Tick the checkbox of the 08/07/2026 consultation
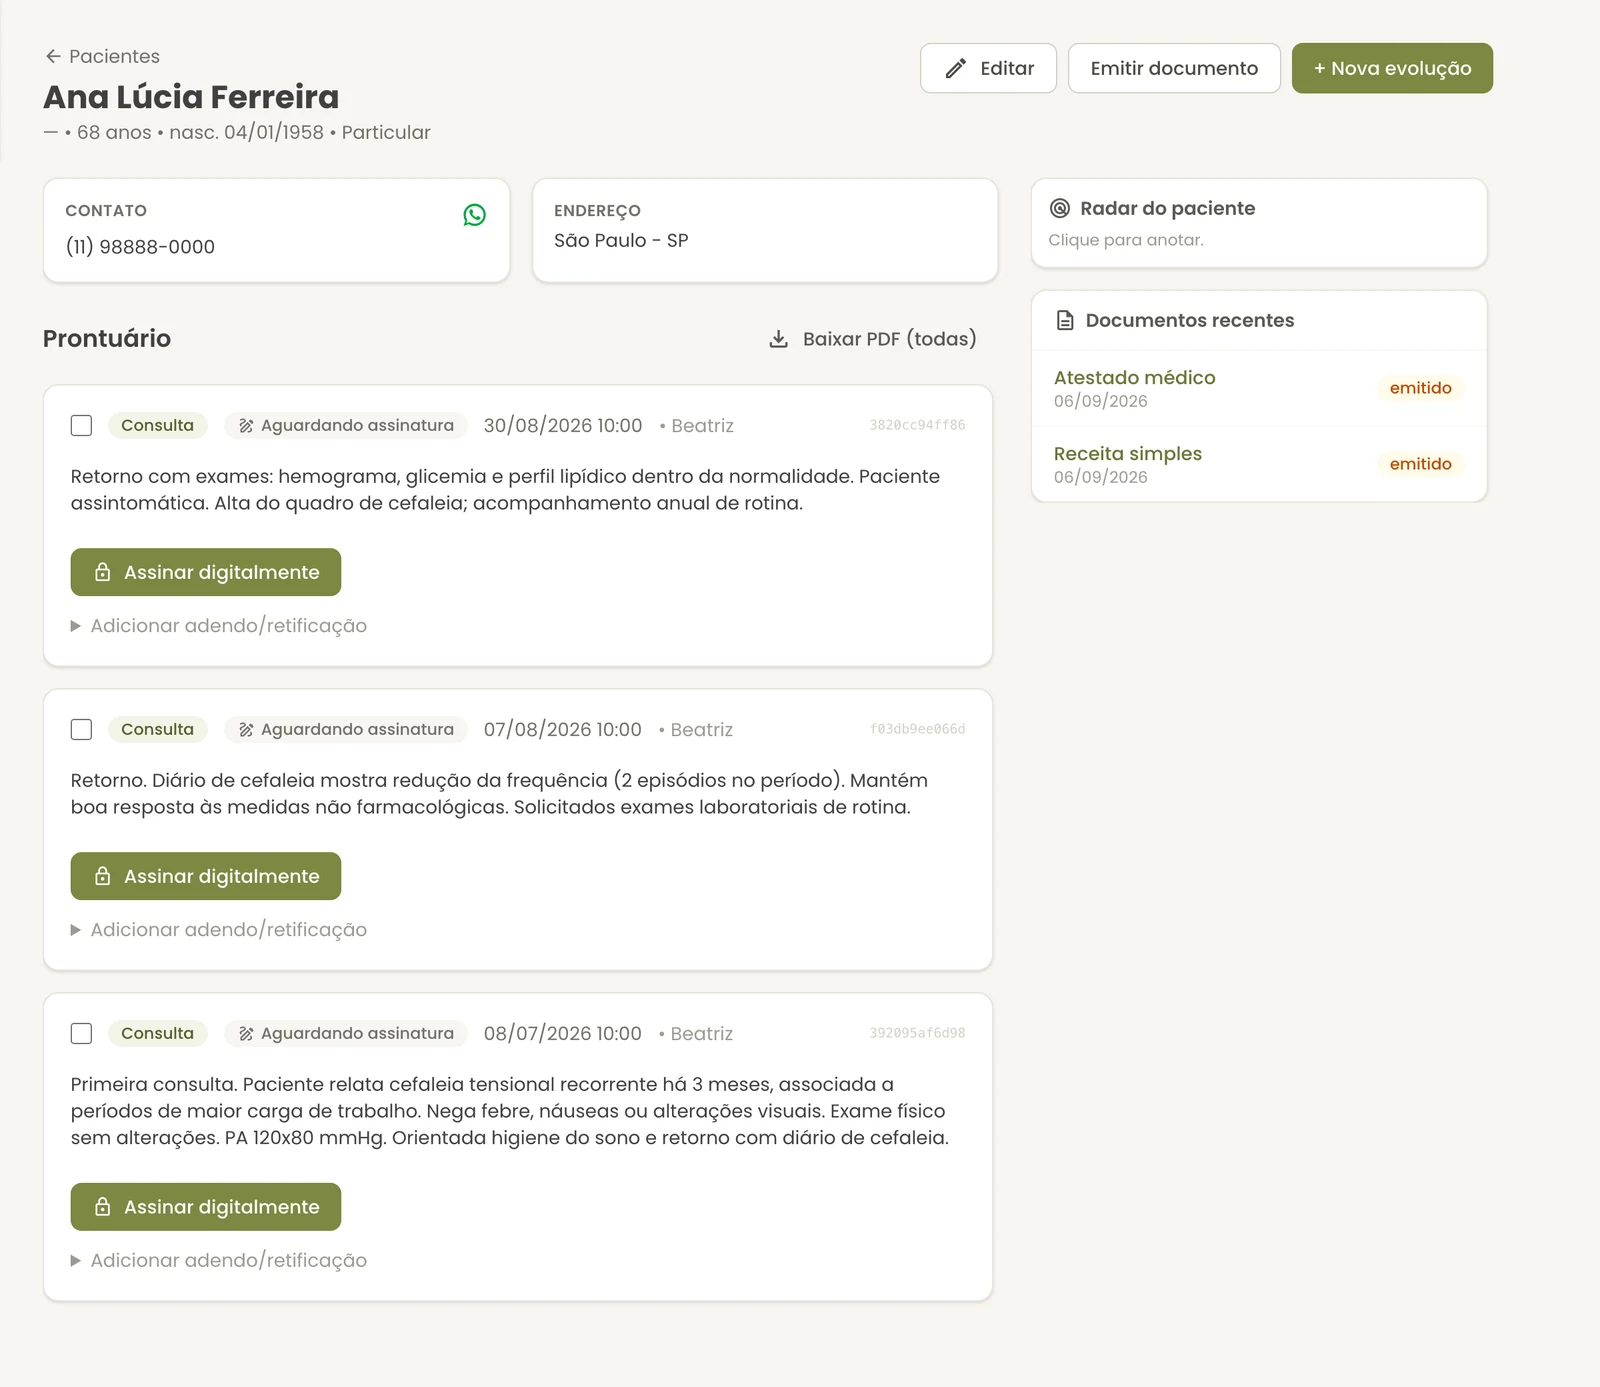The image size is (1600, 1387). [x=82, y=1034]
